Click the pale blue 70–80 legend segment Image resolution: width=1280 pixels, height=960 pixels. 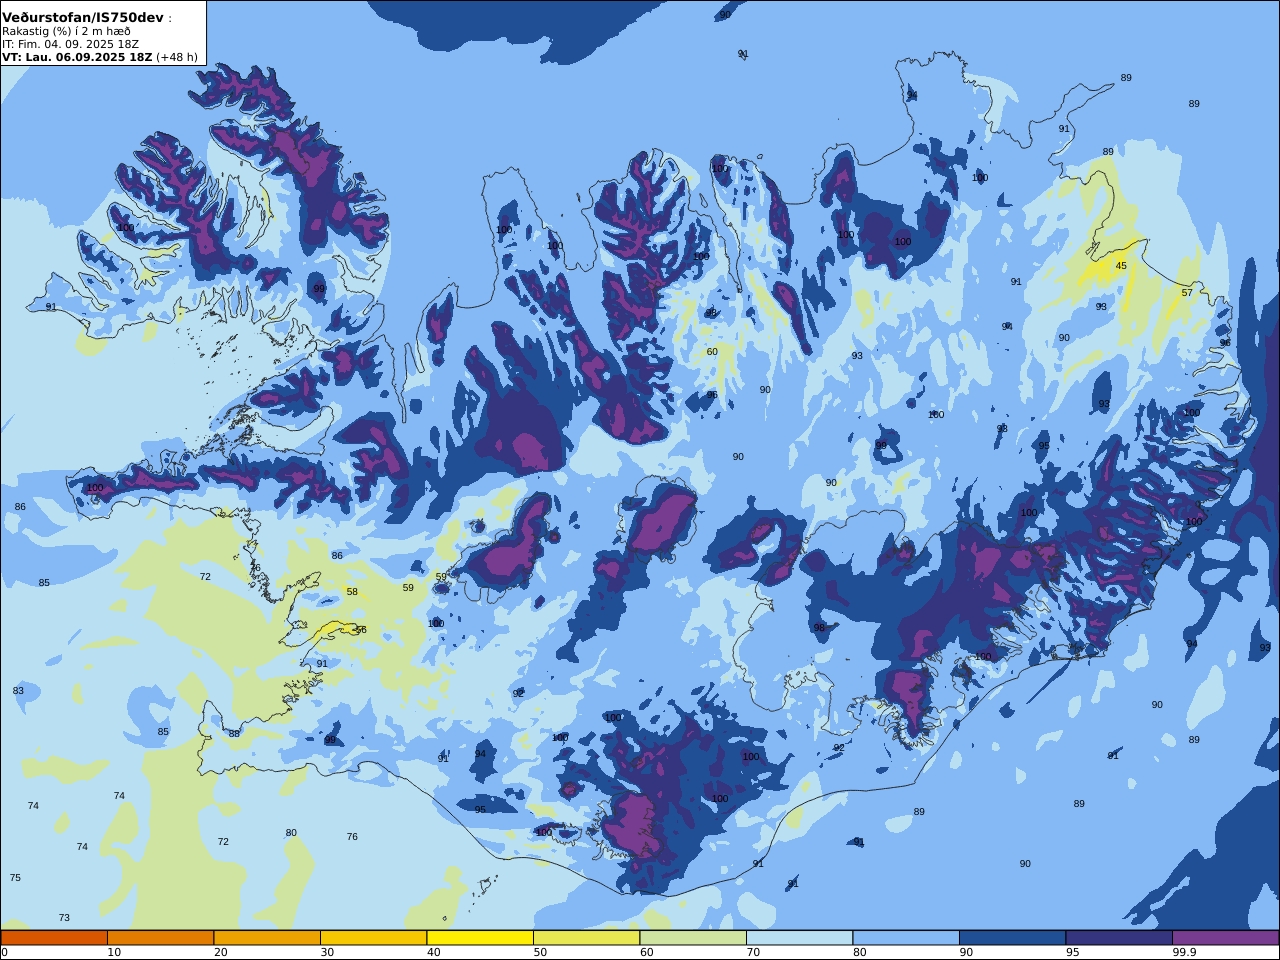tap(799, 938)
